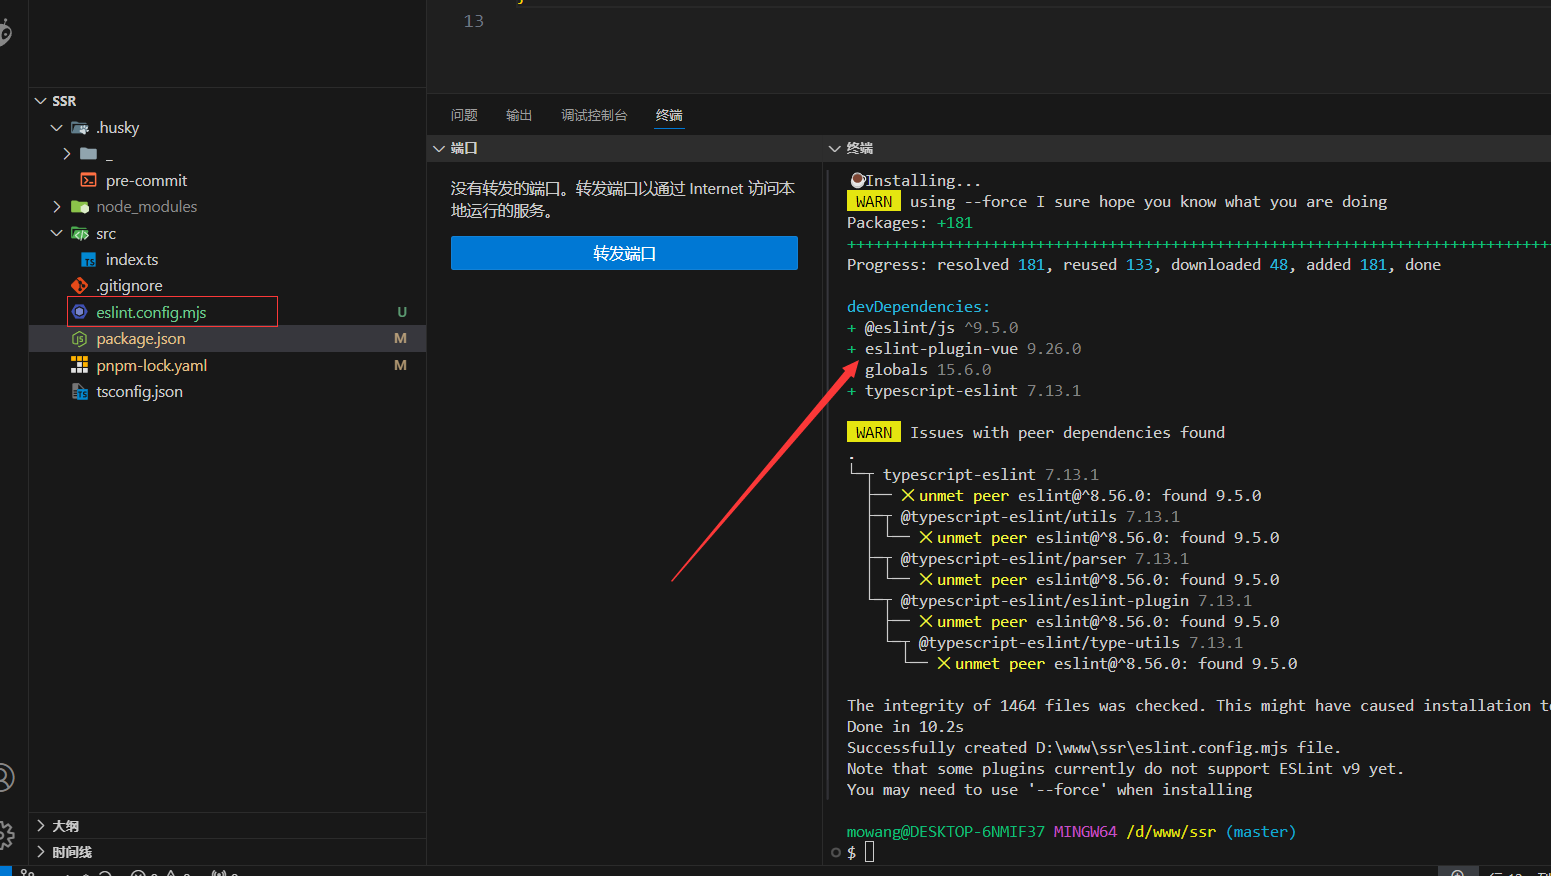Click '@typescript-eslint/utils 7.13.1' tree entry
Viewport: 1551px width, 876px height.
[1040, 517]
